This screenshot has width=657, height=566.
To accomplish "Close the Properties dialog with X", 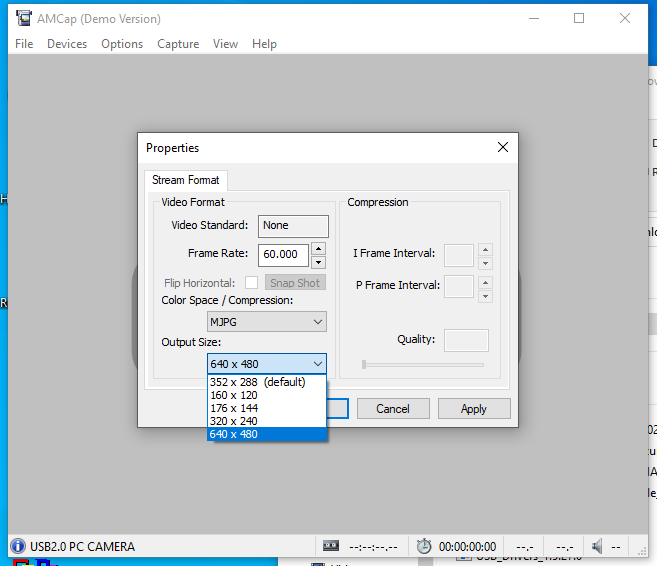I will (x=503, y=147).
